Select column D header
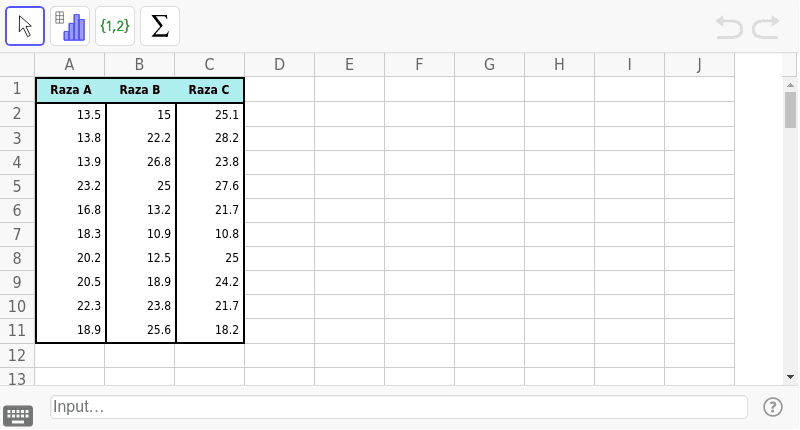Screen dimensions: 800x430 click(280, 65)
